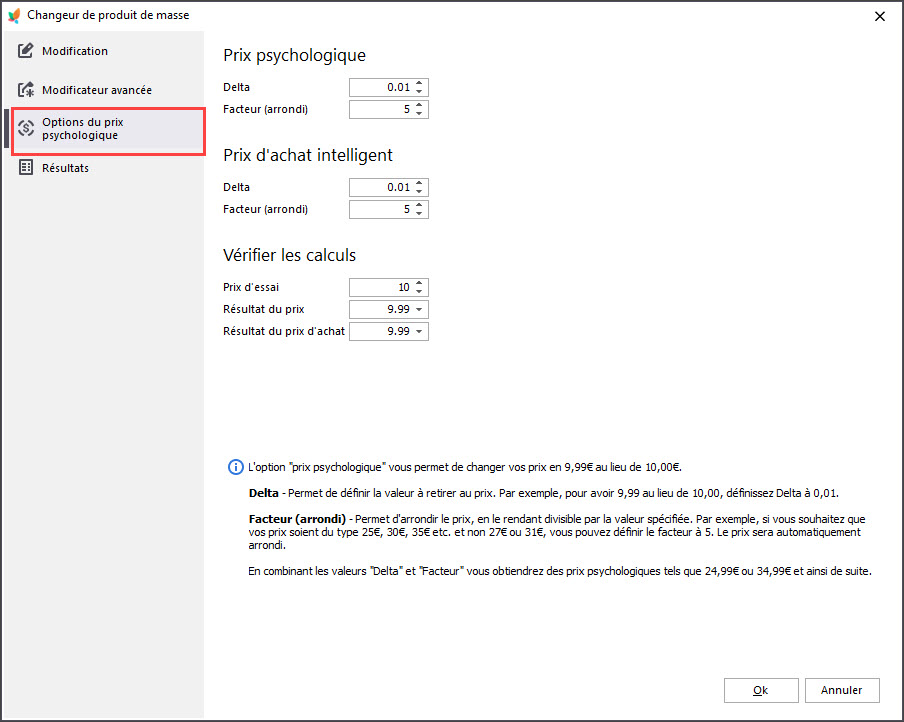Switch to the Résultats tab

65,168
